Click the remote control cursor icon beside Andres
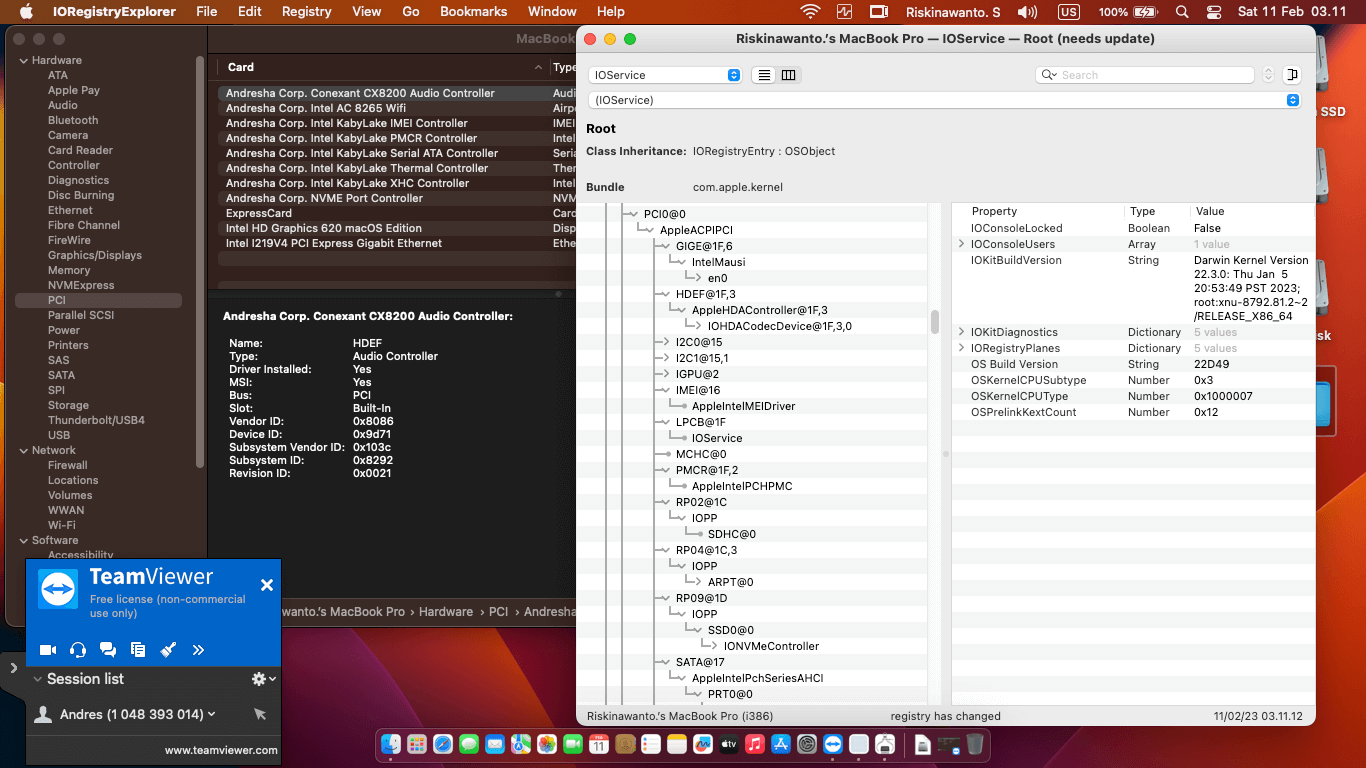This screenshot has height=768, width=1366. (260, 714)
